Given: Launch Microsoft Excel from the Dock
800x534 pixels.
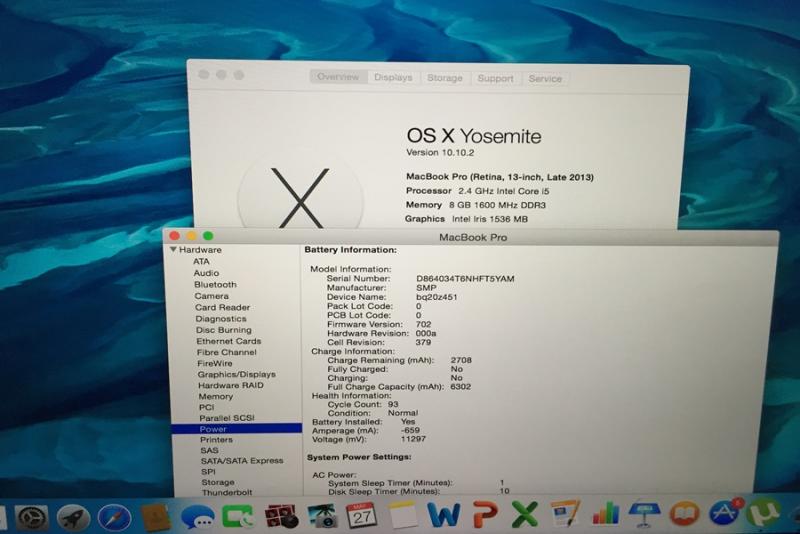Looking at the screenshot, I should [x=524, y=514].
